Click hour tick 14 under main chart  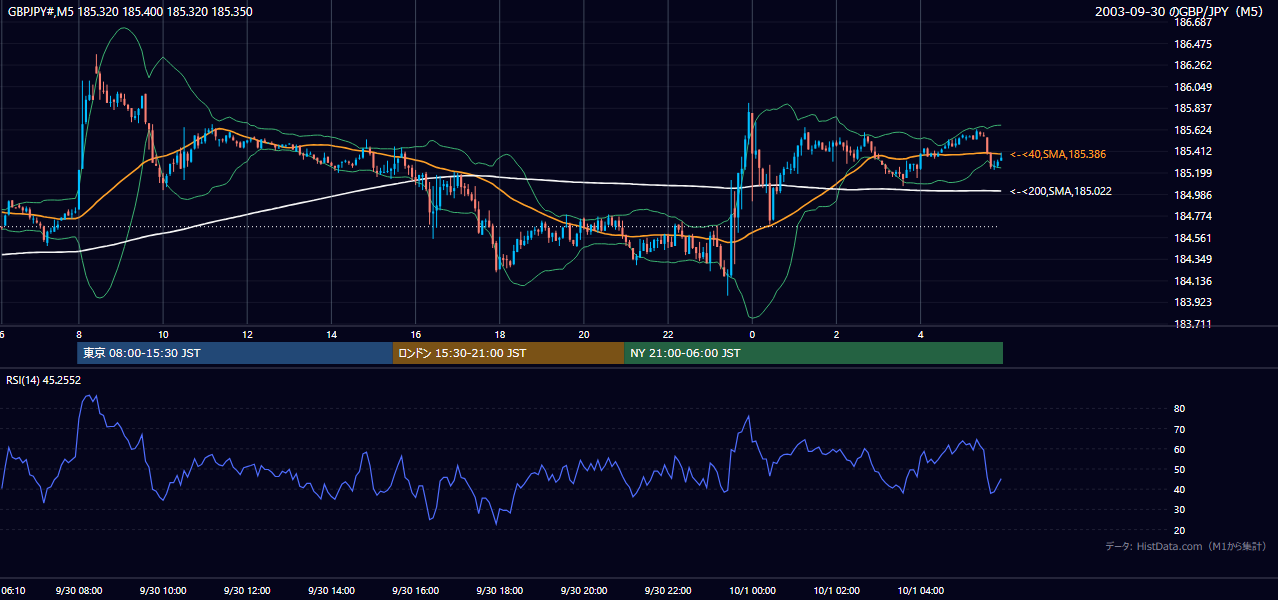click(x=331, y=335)
